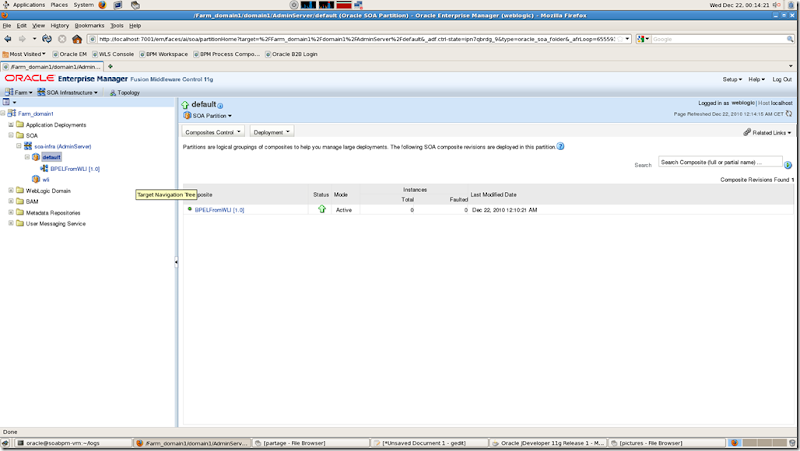Open the Deployment dropdown

[x=271, y=132]
